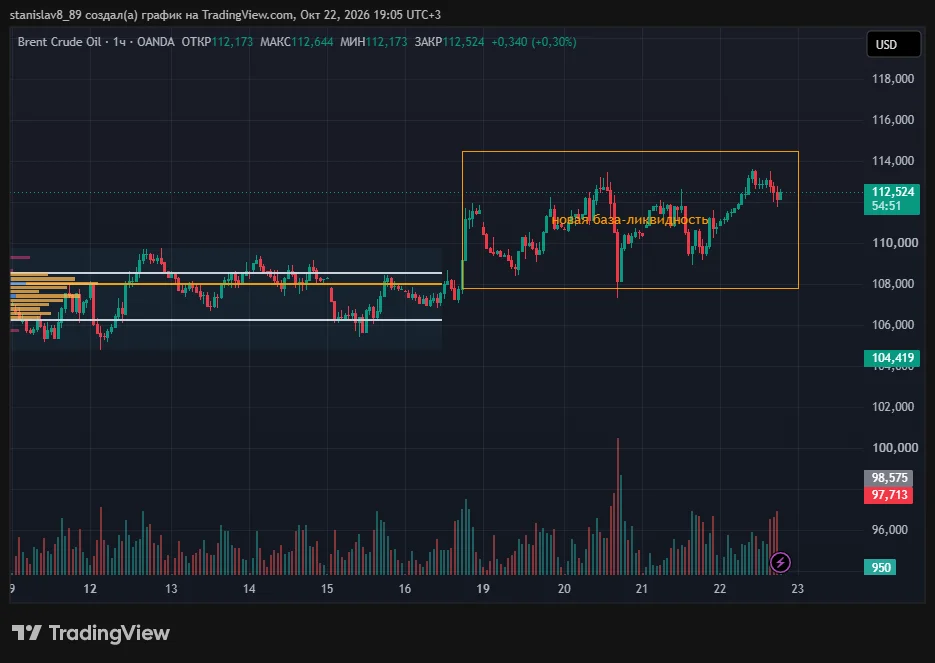Click the gray 98,575 price label
Image resolution: width=935 pixels, height=663 pixels.
click(888, 478)
